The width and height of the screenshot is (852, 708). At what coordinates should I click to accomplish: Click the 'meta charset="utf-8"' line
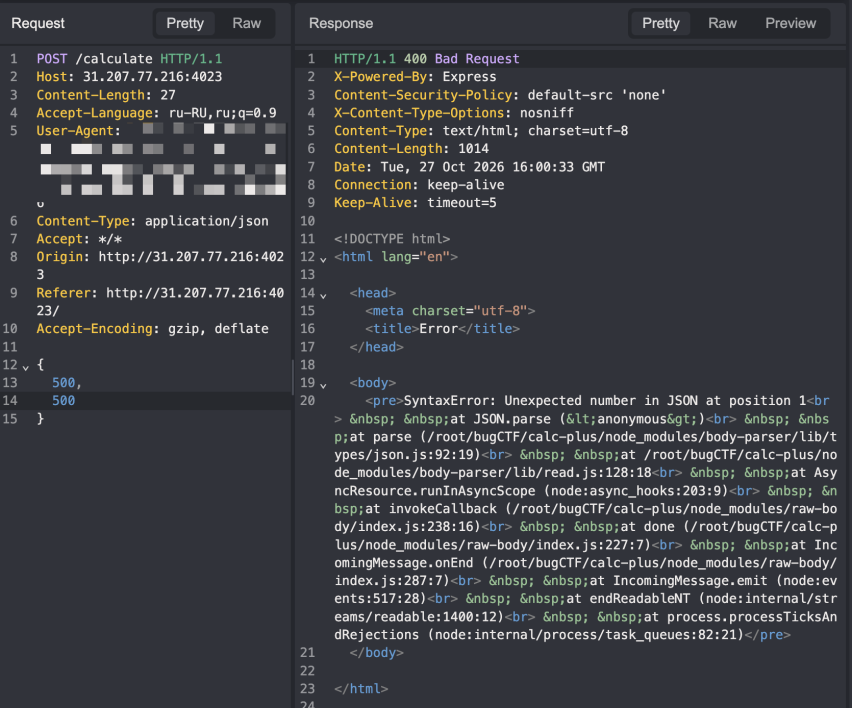click(x=450, y=311)
